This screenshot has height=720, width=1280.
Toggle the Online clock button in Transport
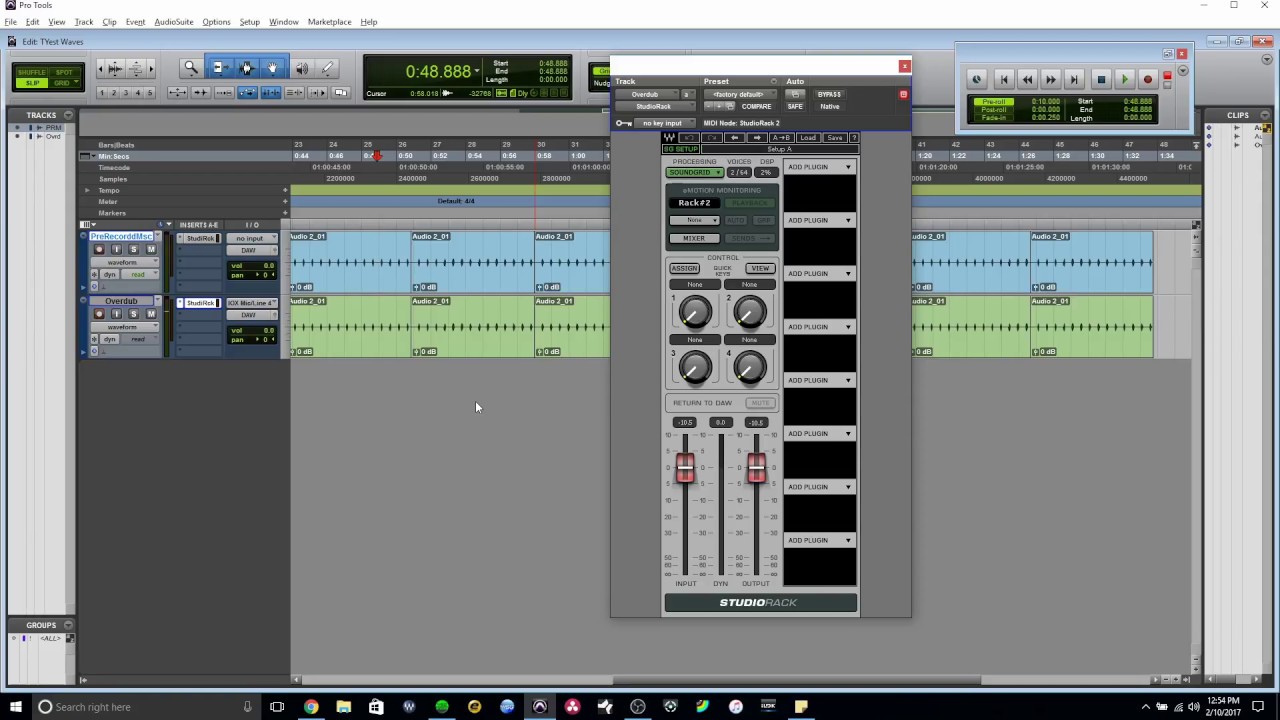pos(977,80)
